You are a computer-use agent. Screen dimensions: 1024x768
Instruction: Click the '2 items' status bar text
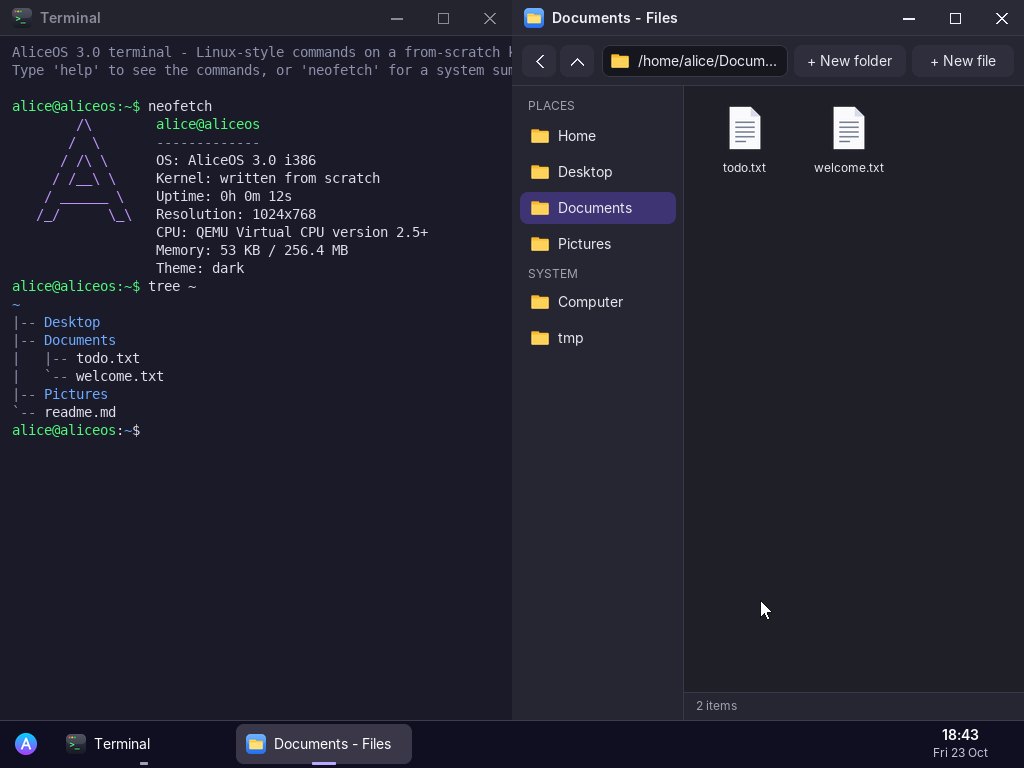(716, 706)
